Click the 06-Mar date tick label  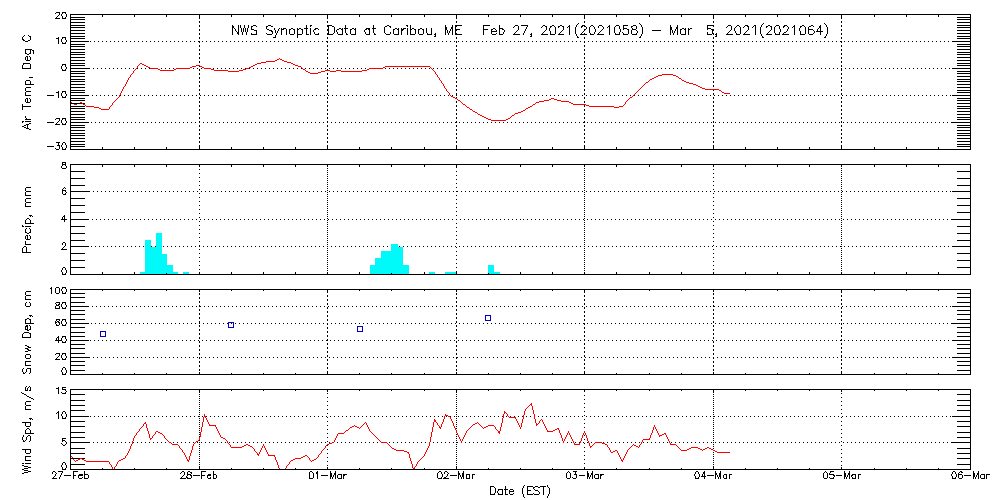(968, 477)
